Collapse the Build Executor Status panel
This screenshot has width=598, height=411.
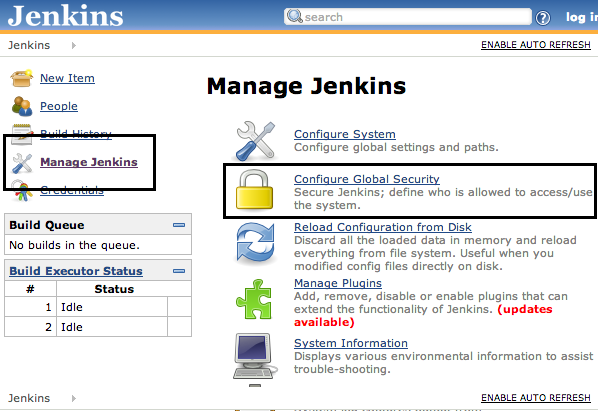(179, 271)
